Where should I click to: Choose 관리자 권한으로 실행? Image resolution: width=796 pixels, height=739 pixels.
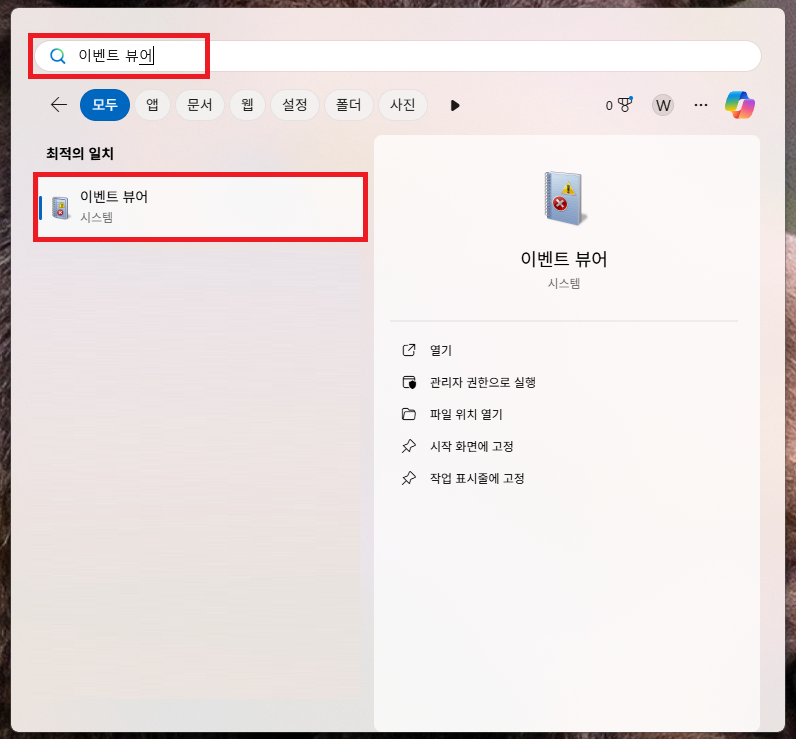click(x=483, y=382)
